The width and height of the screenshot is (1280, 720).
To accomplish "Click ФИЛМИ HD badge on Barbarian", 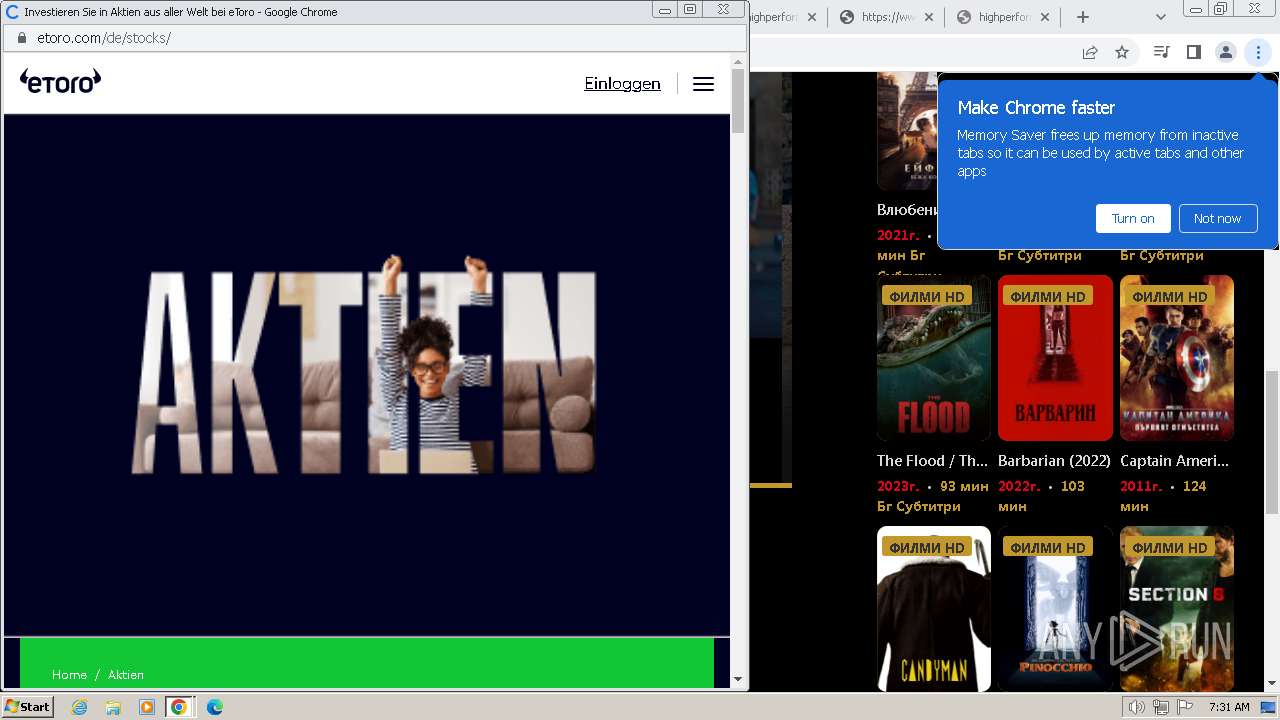I will coord(1048,296).
